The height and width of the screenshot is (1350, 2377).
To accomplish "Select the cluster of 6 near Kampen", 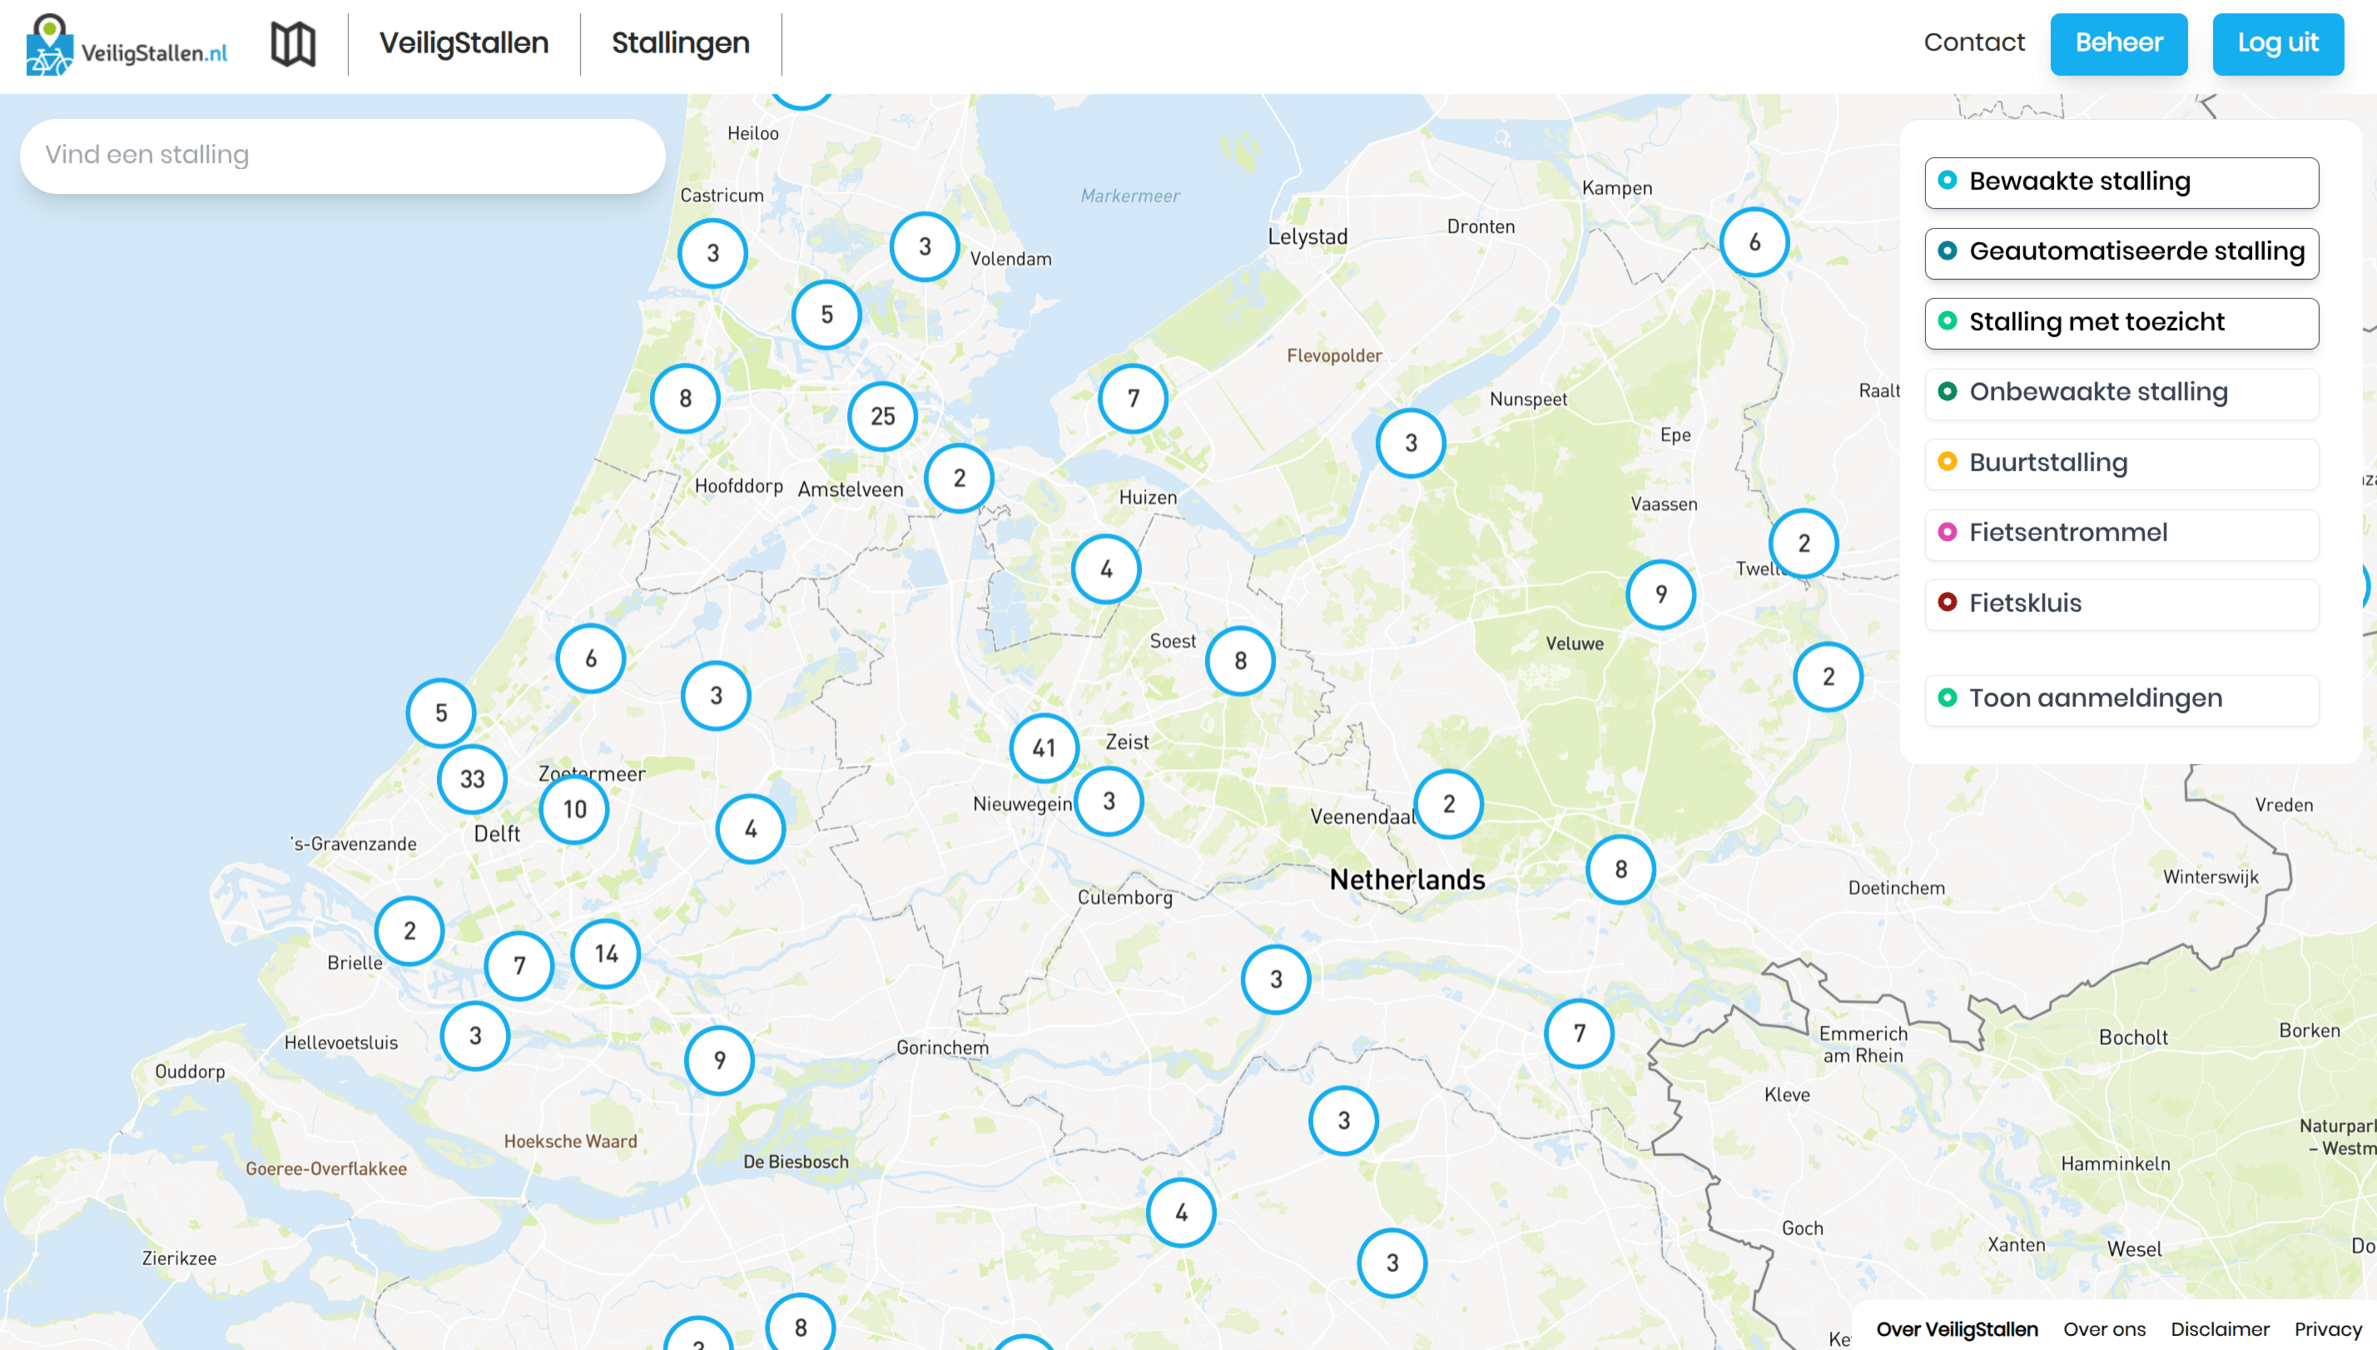I will pyautogui.click(x=1754, y=242).
